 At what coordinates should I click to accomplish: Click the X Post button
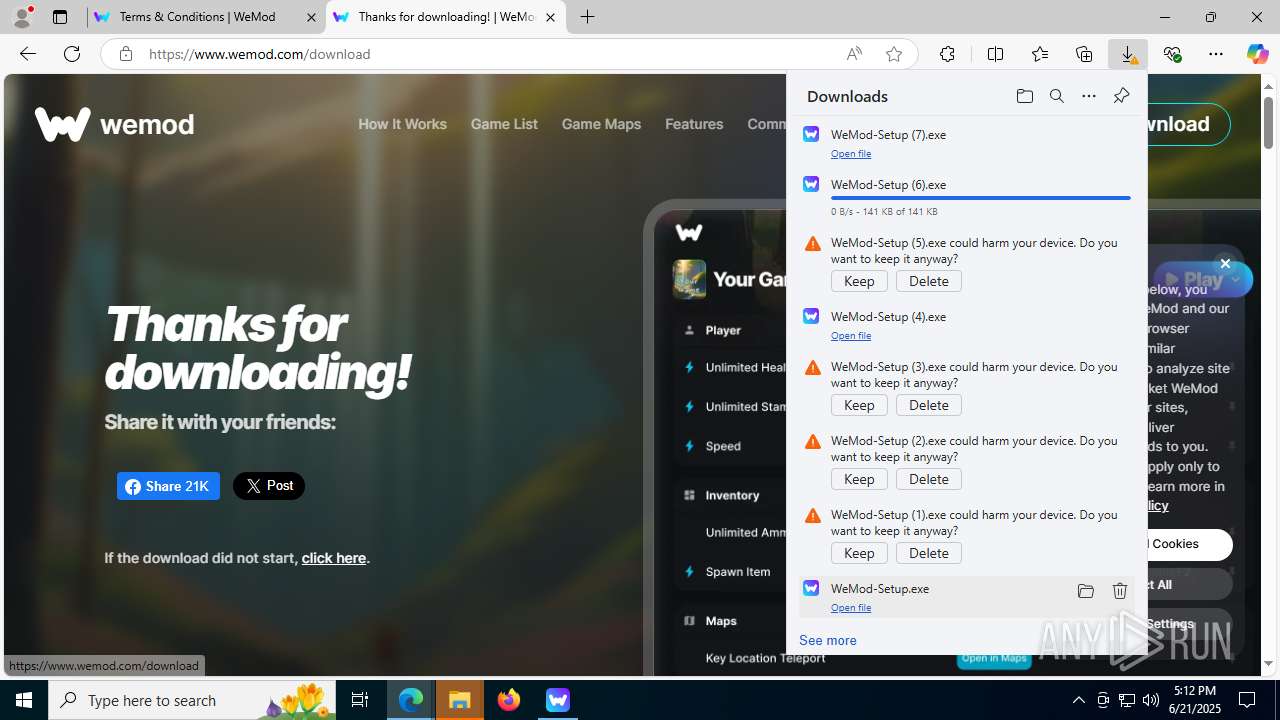[x=269, y=486]
